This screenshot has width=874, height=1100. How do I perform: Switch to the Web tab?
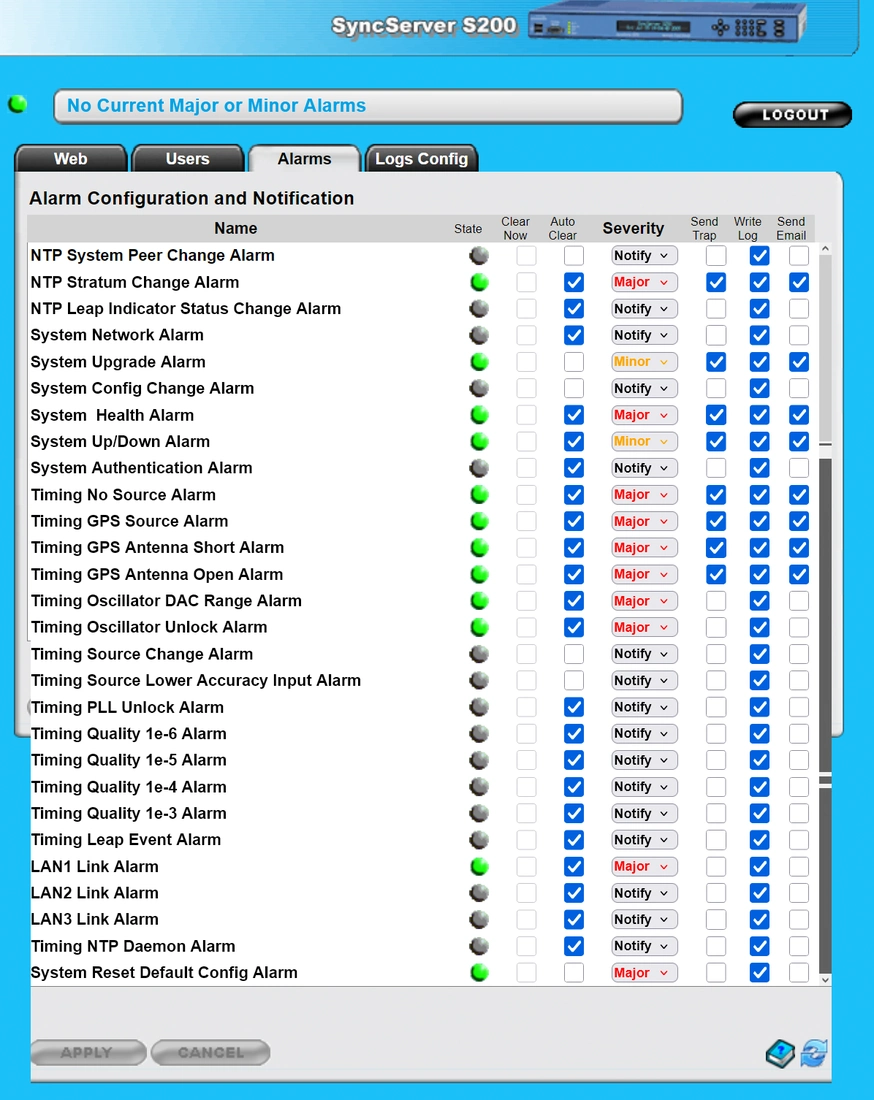[71, 159]
